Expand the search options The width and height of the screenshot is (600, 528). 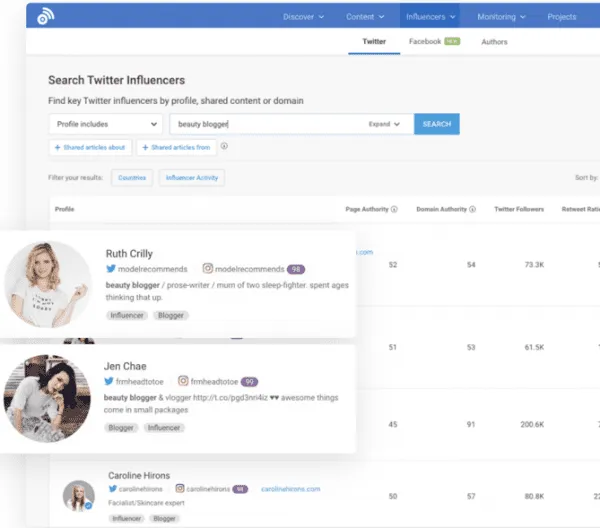click(x=384, y=124)
